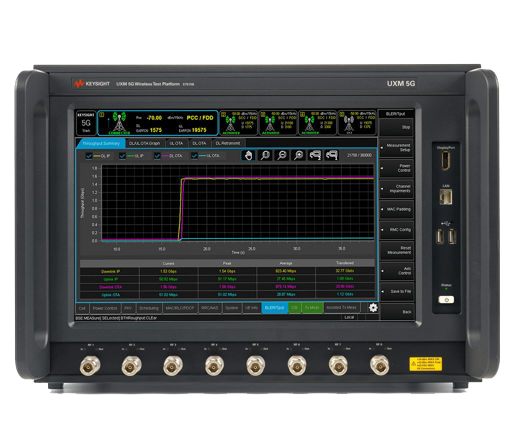Screen dimensions: 521x445
Task: Open the PHY bottom tab
Action: tap(128, 308)
